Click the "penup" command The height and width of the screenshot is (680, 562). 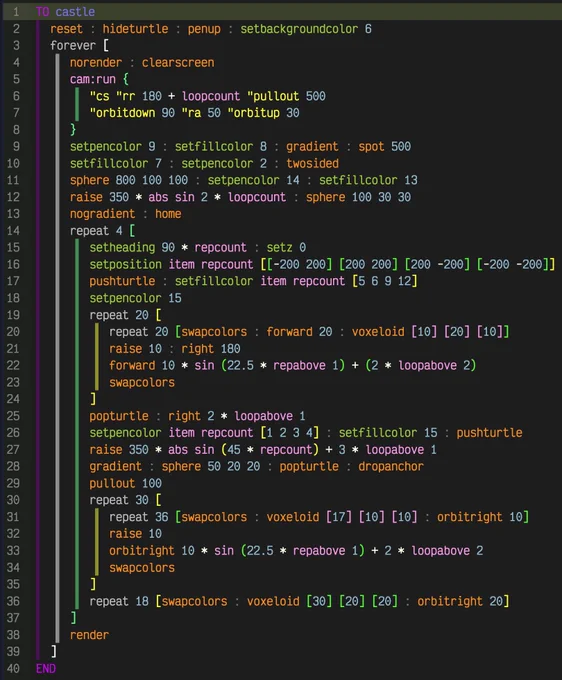tap(204, 29)
